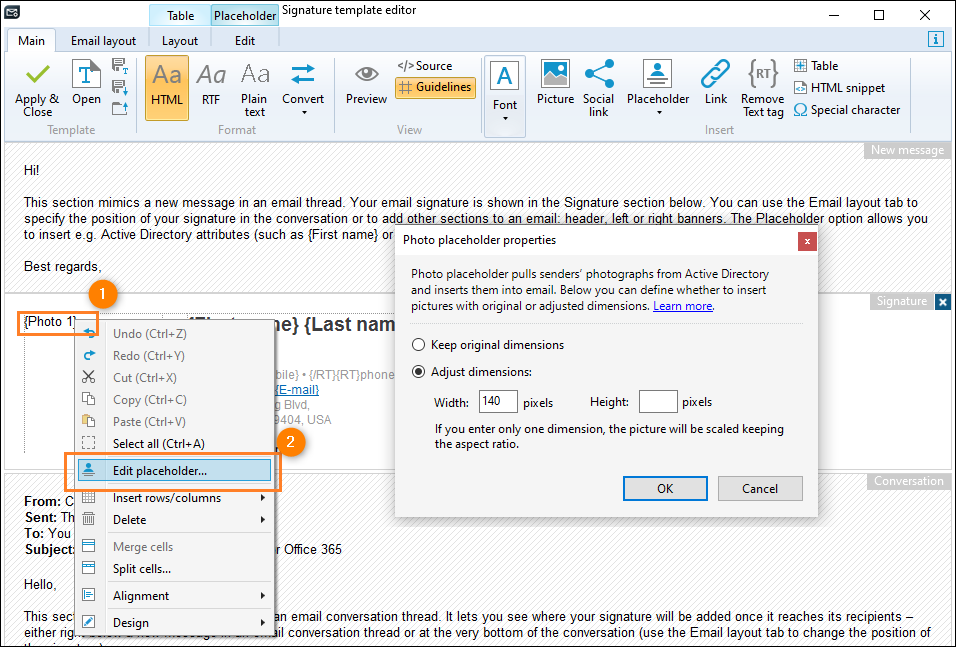The image size is (956, 647).
Task: Choose Select all (Ctrl+A) menu item
Action: pos(174,444)
